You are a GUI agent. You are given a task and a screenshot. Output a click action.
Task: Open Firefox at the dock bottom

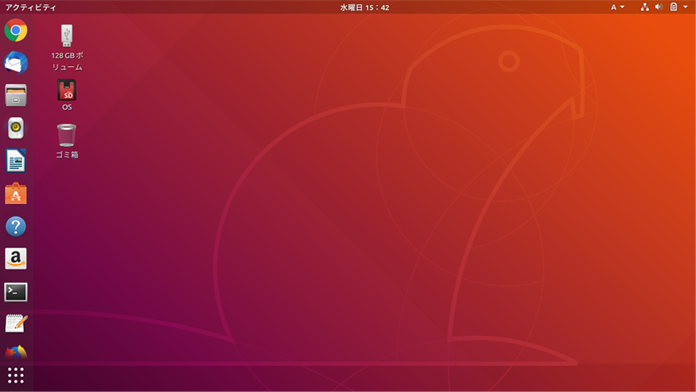coord(16,352)
